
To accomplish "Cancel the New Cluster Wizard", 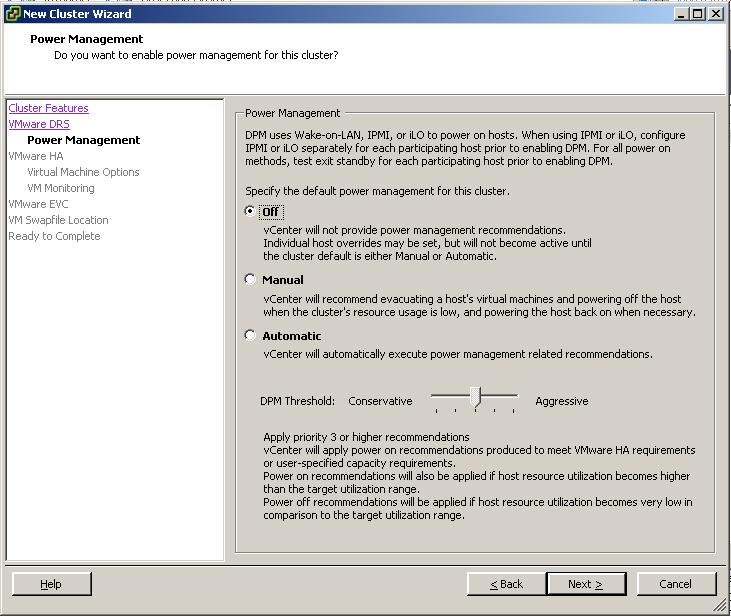I will [675, 584].
